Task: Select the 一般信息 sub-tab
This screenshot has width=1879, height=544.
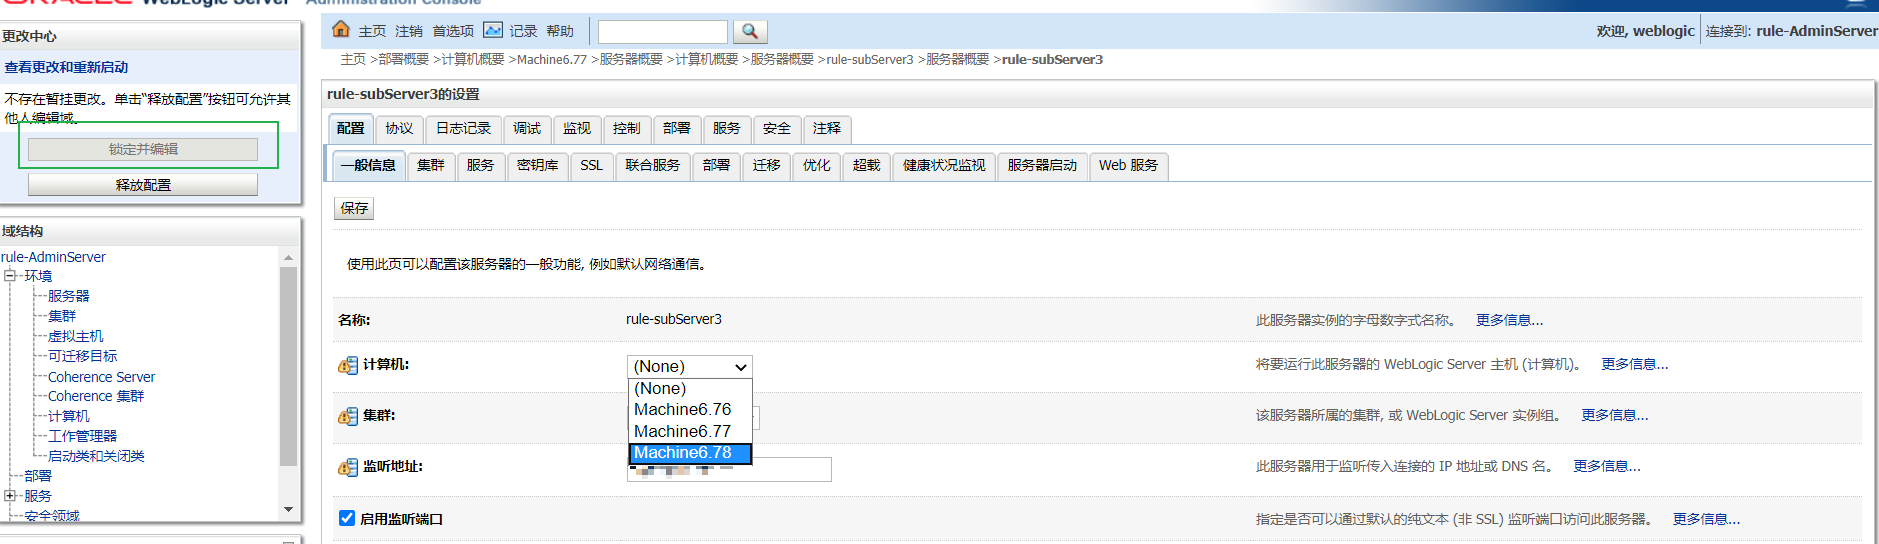Action: [367, 165]
